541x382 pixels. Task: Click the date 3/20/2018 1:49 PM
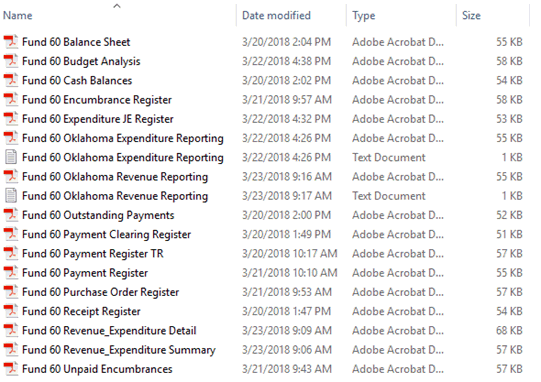pos(286,234)
